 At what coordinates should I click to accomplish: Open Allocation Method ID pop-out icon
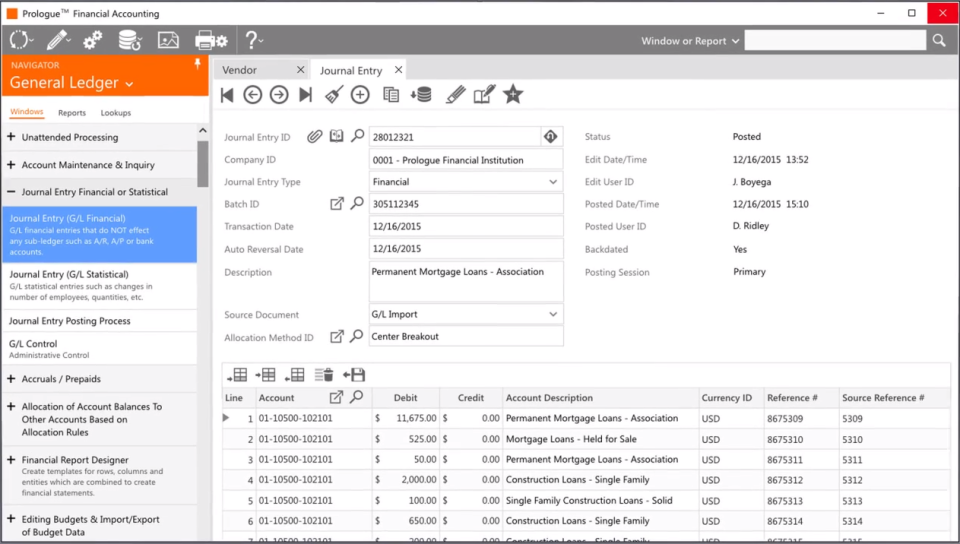tap(337, 337)
